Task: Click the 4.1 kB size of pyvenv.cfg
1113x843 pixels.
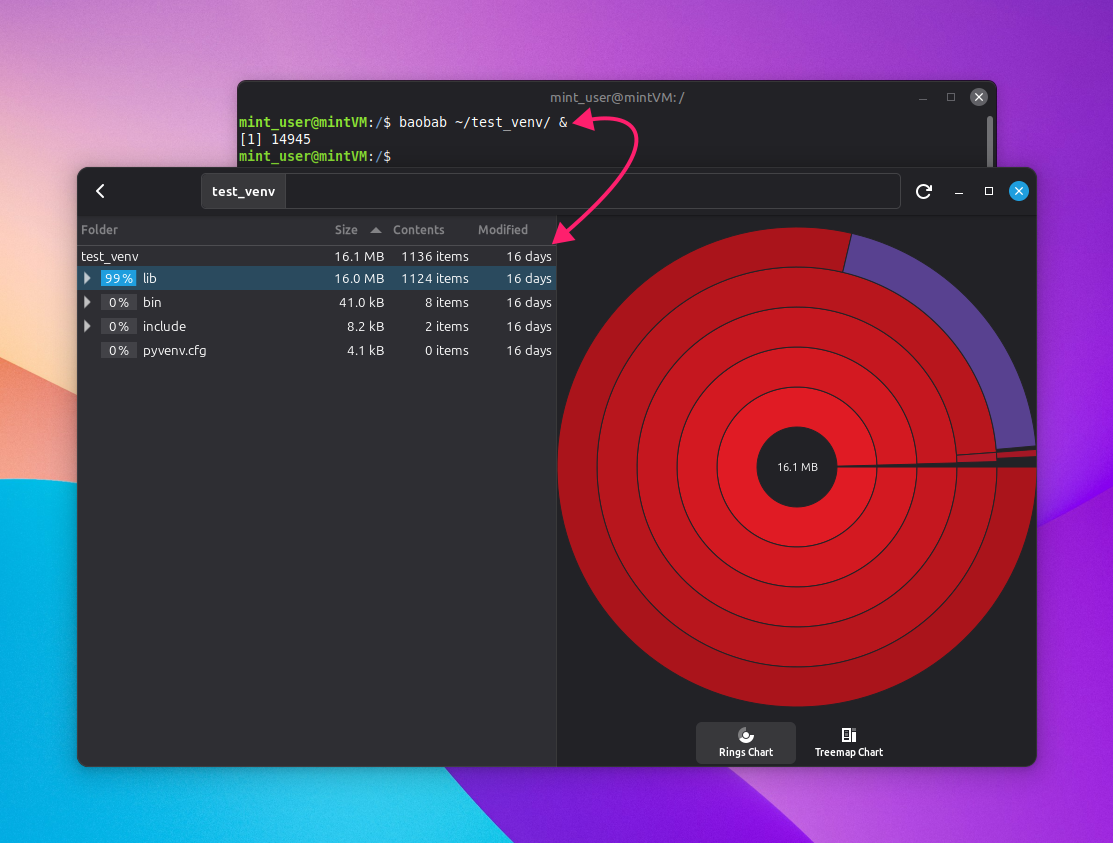Action: [366, 351]
